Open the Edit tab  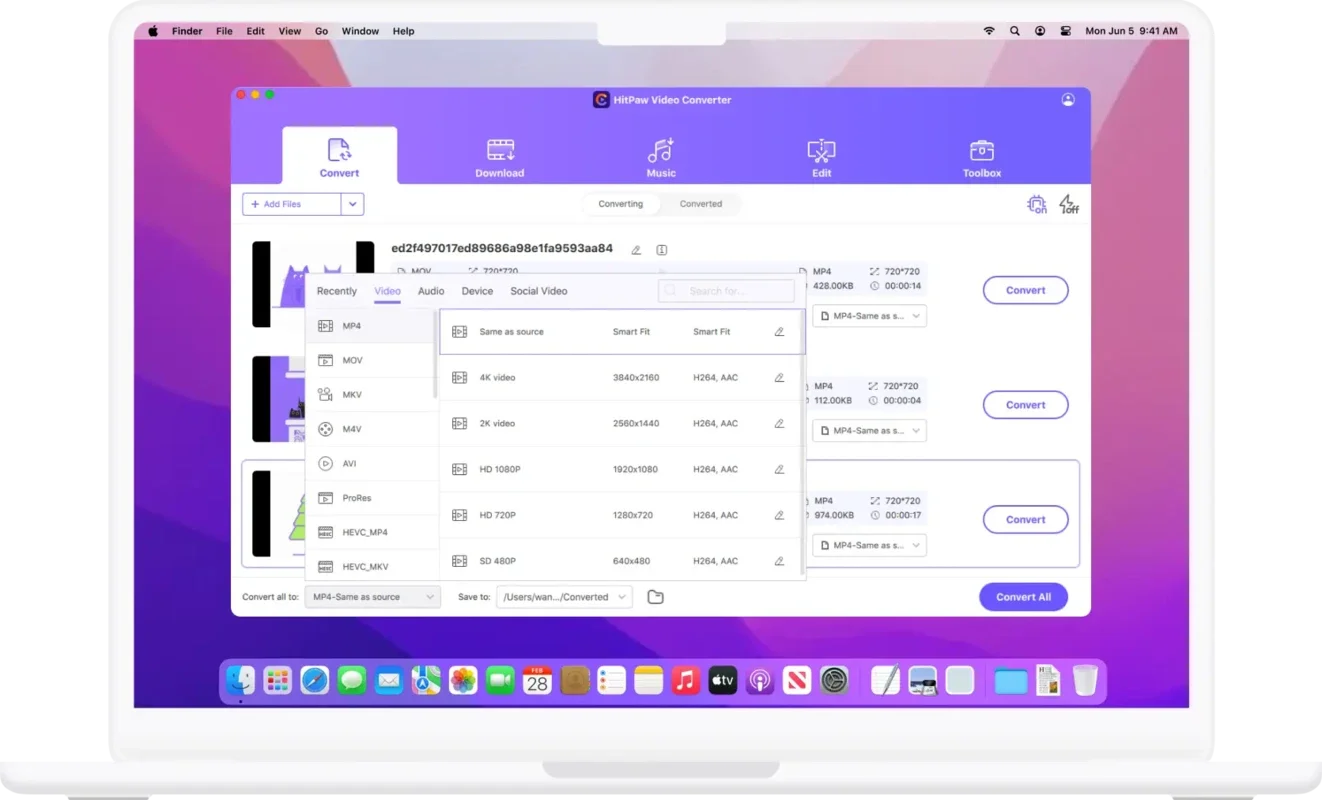(x=821, y=159)
